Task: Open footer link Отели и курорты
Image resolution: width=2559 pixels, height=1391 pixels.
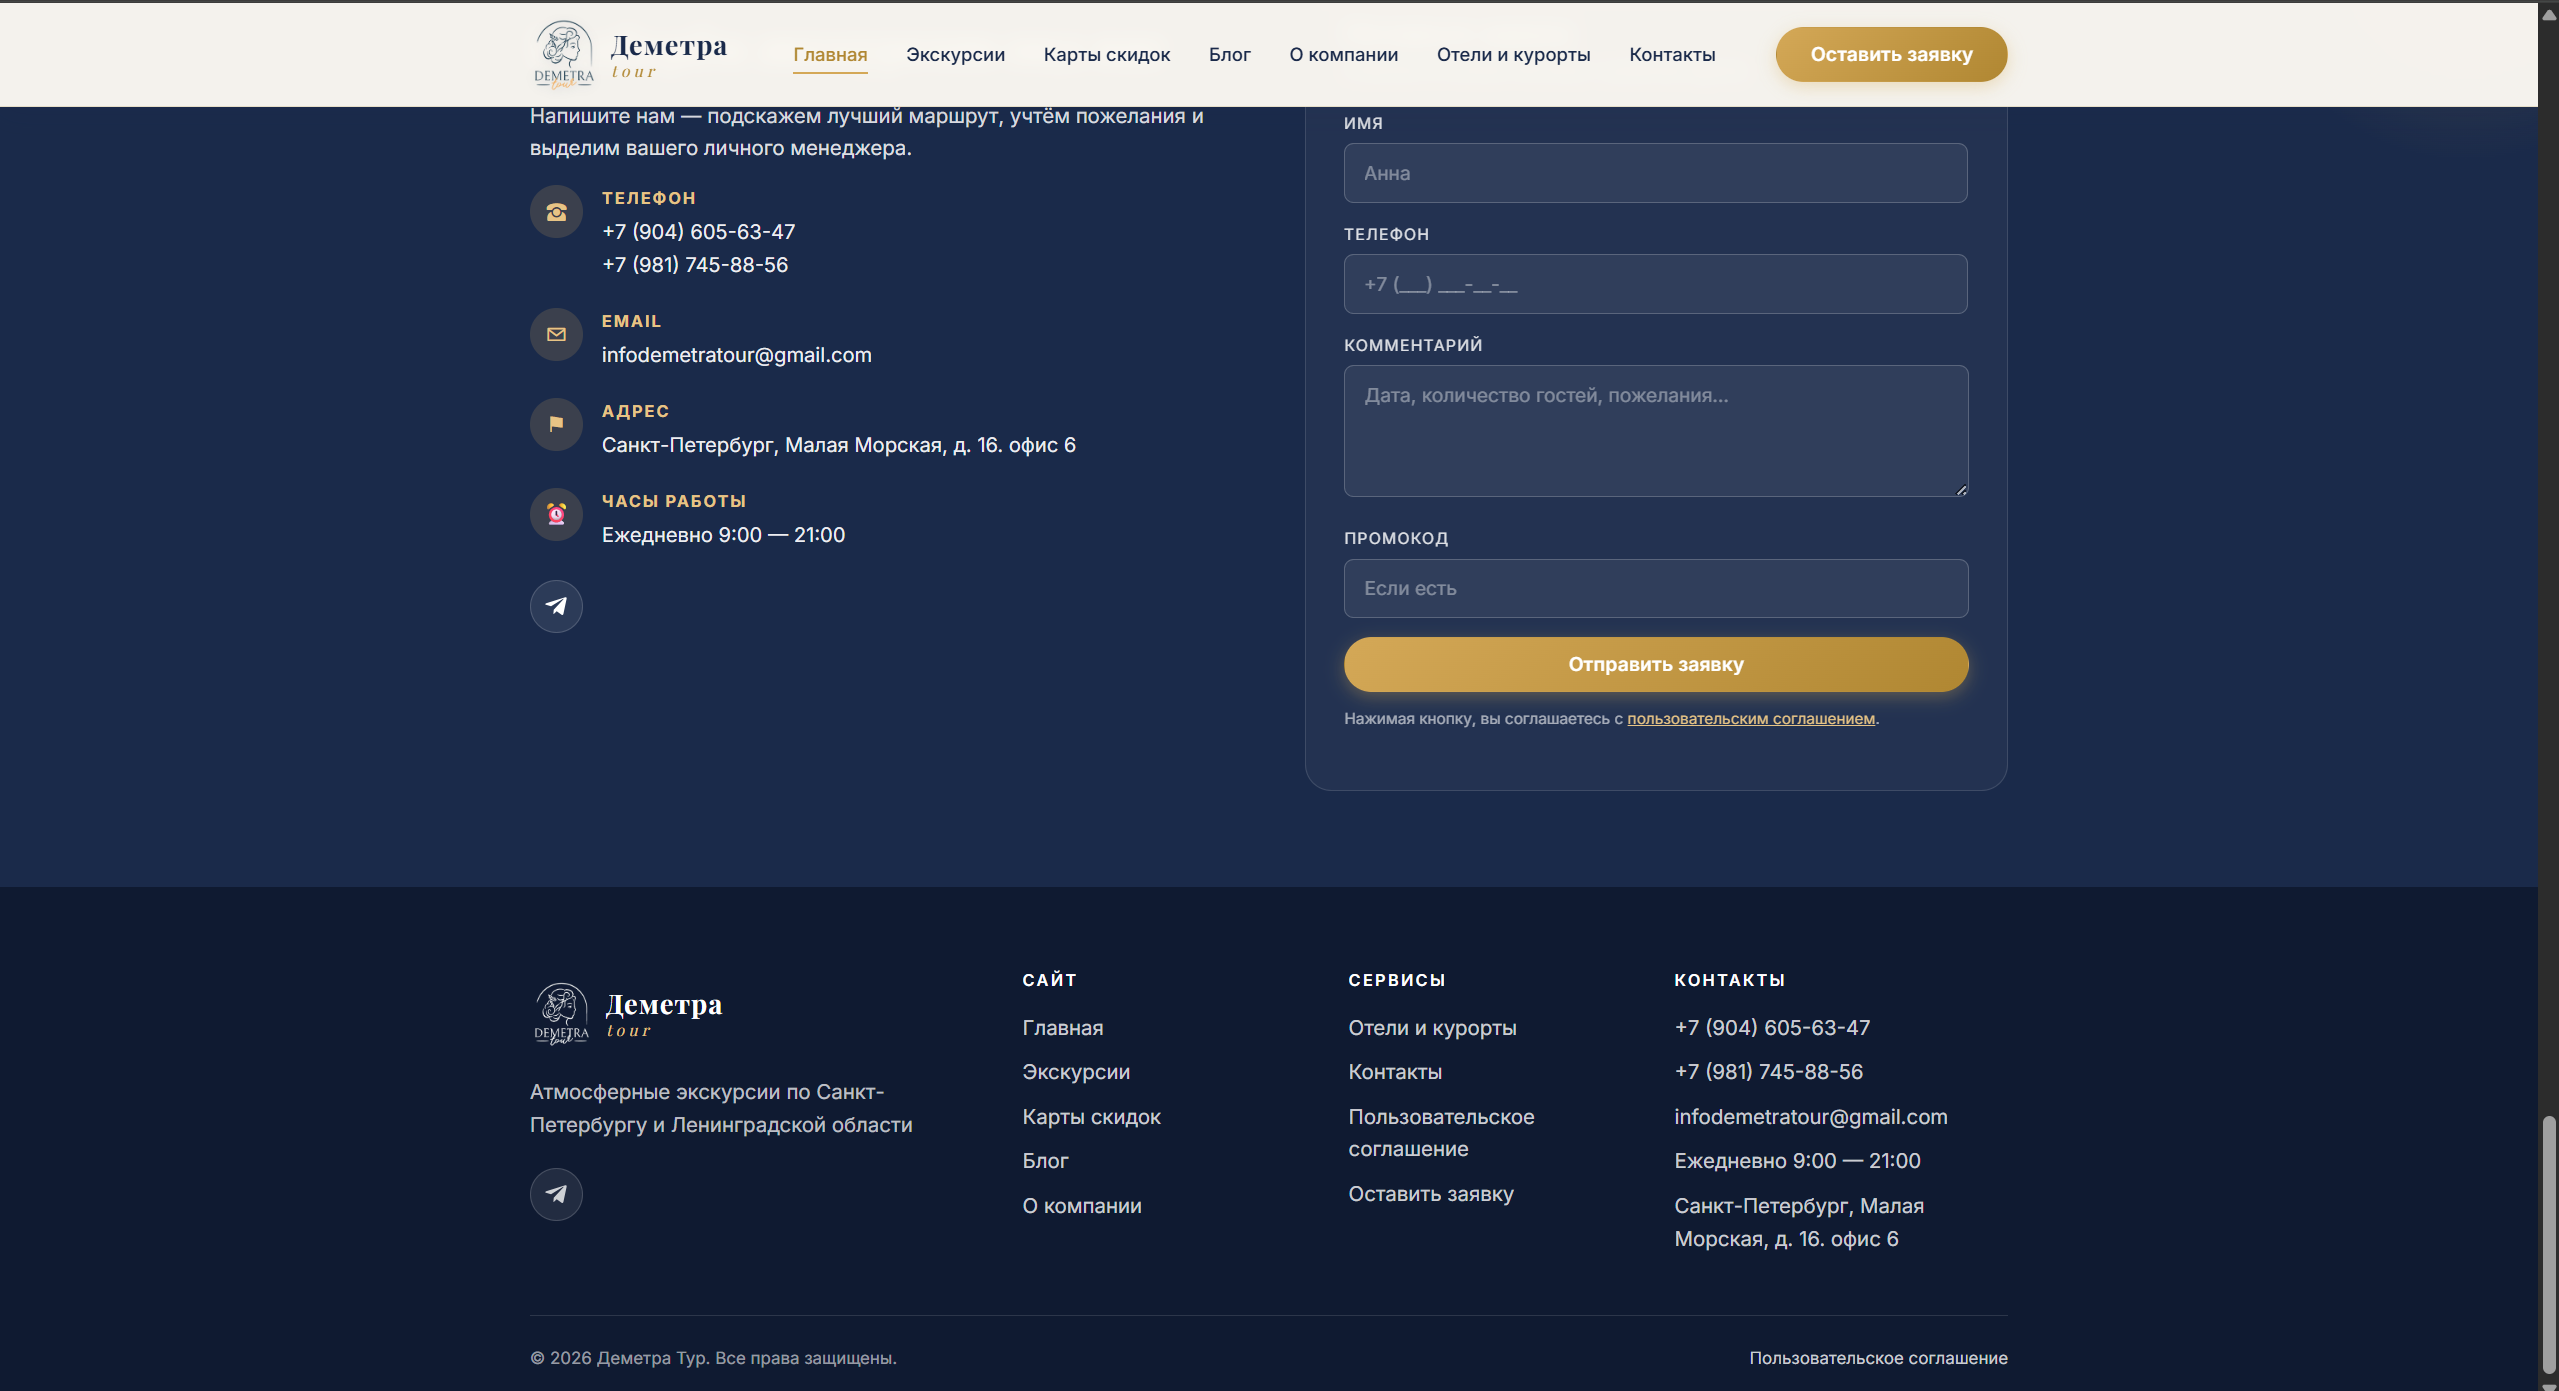Action: click(x=1432, y=1028)
